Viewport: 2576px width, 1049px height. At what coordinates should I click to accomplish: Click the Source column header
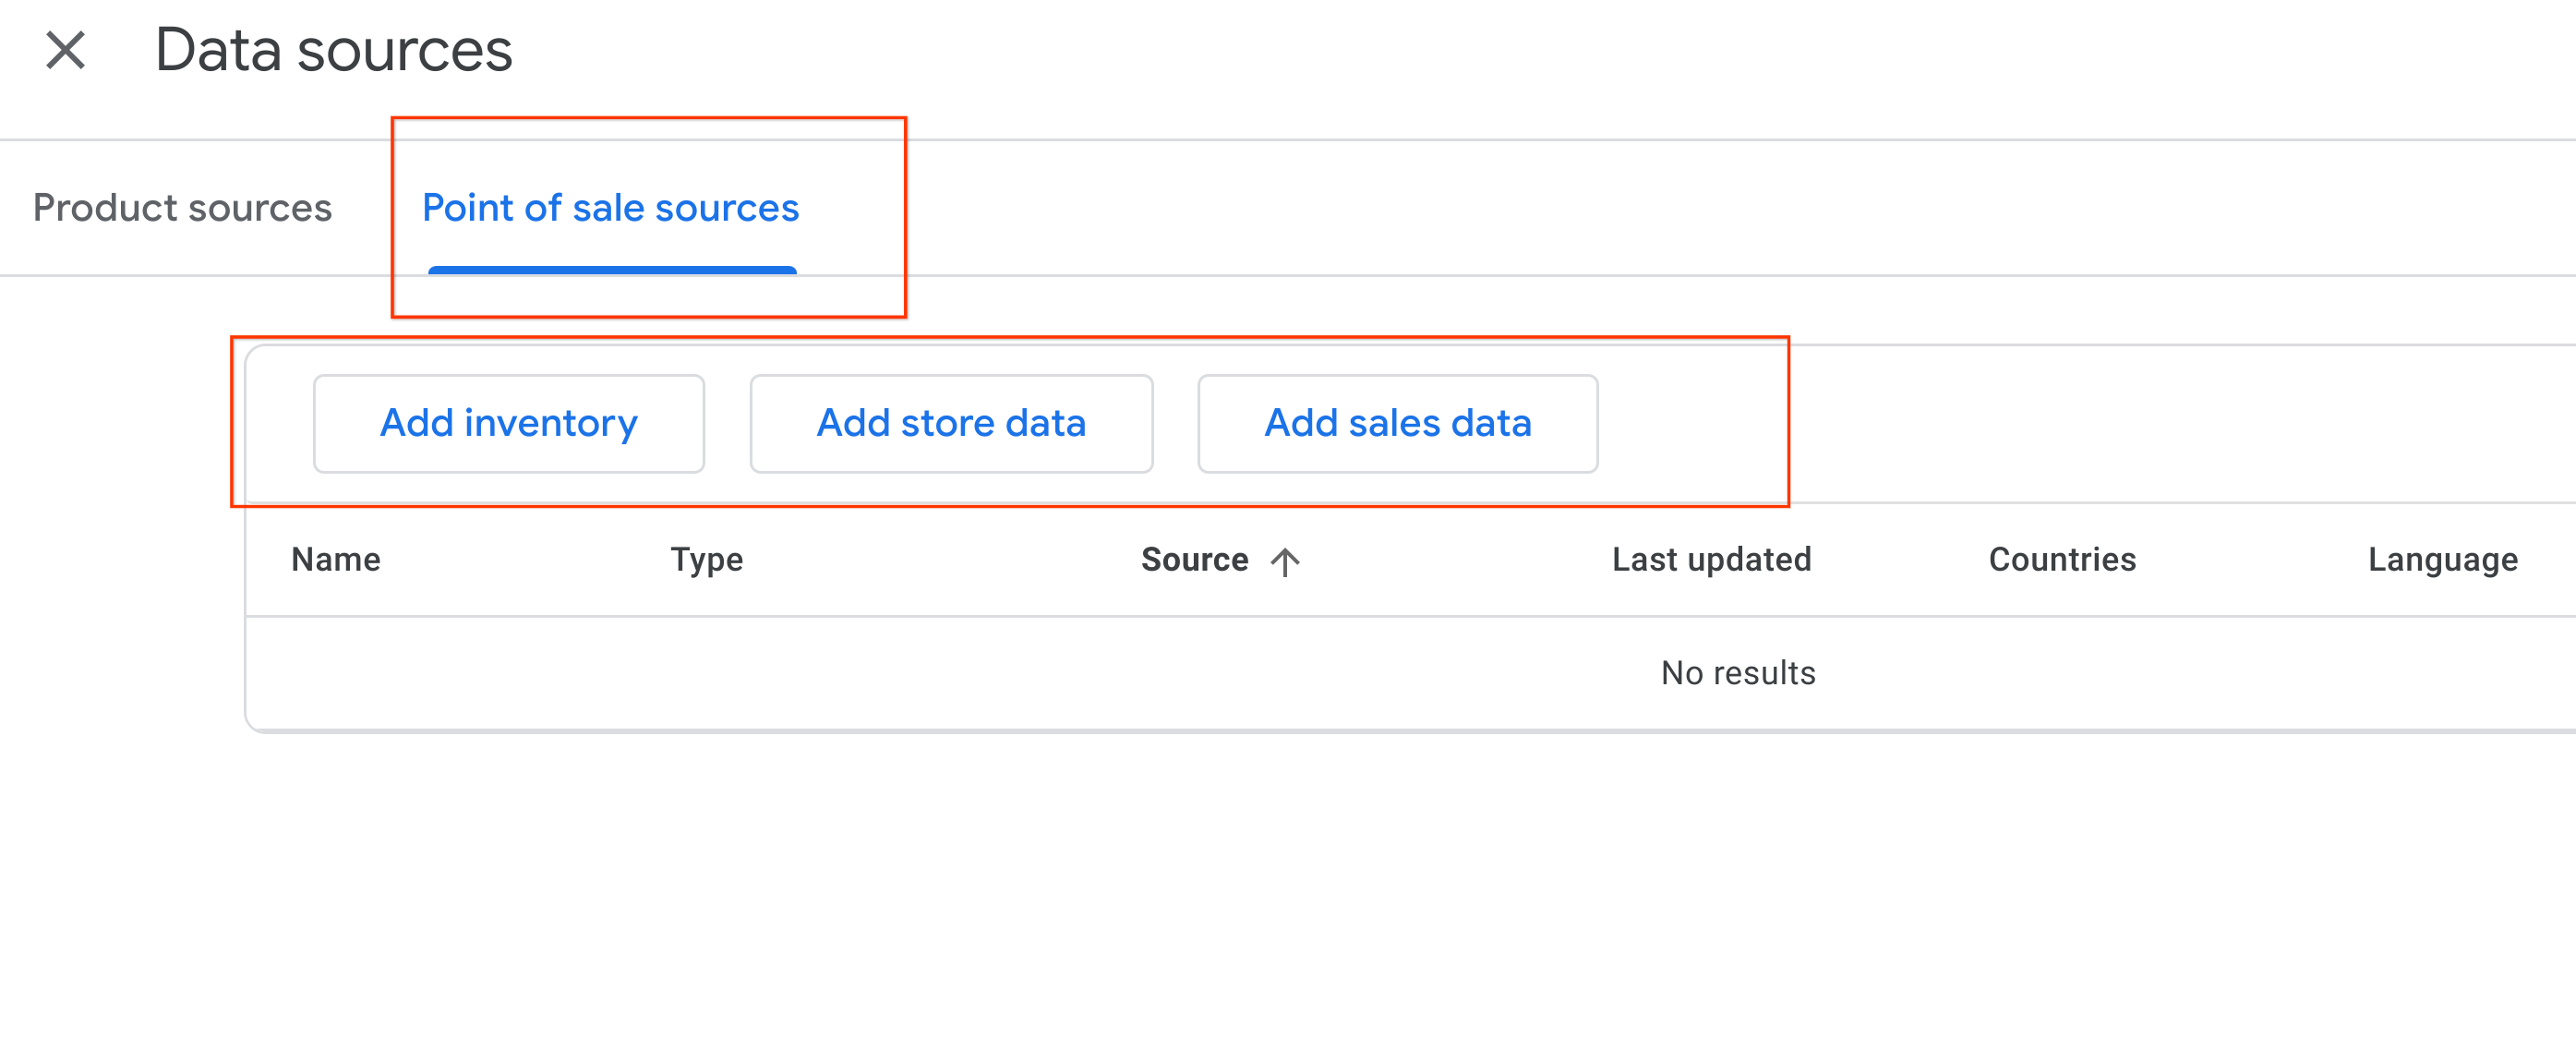(1195, 560)
